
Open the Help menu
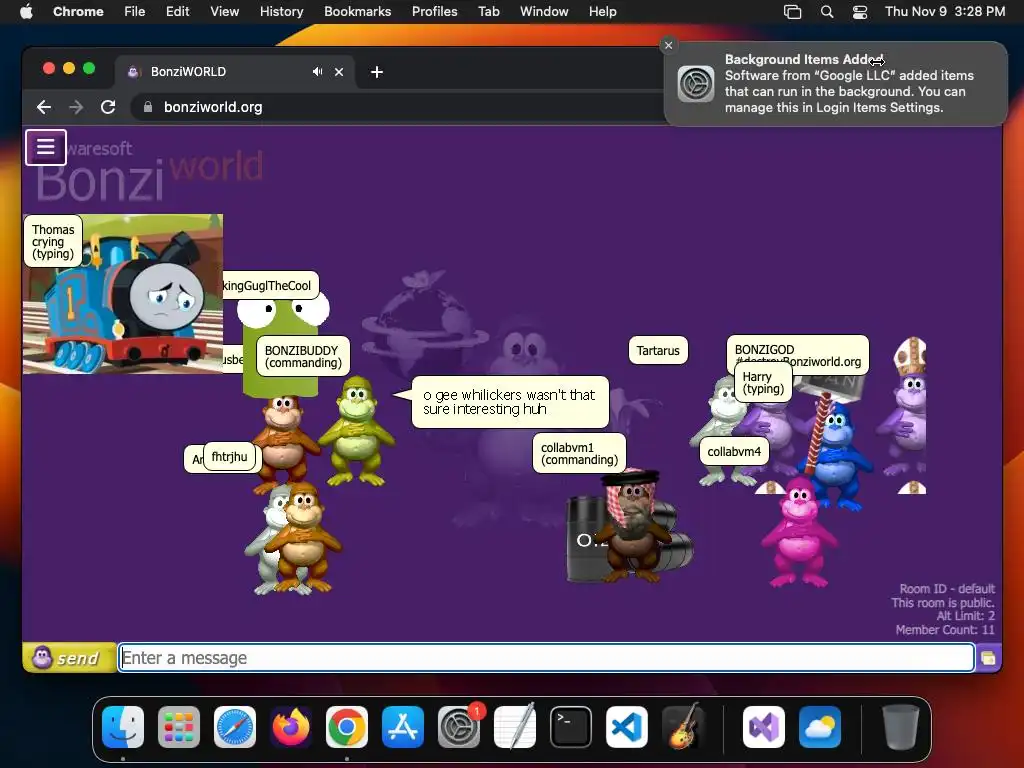[602, 11]
